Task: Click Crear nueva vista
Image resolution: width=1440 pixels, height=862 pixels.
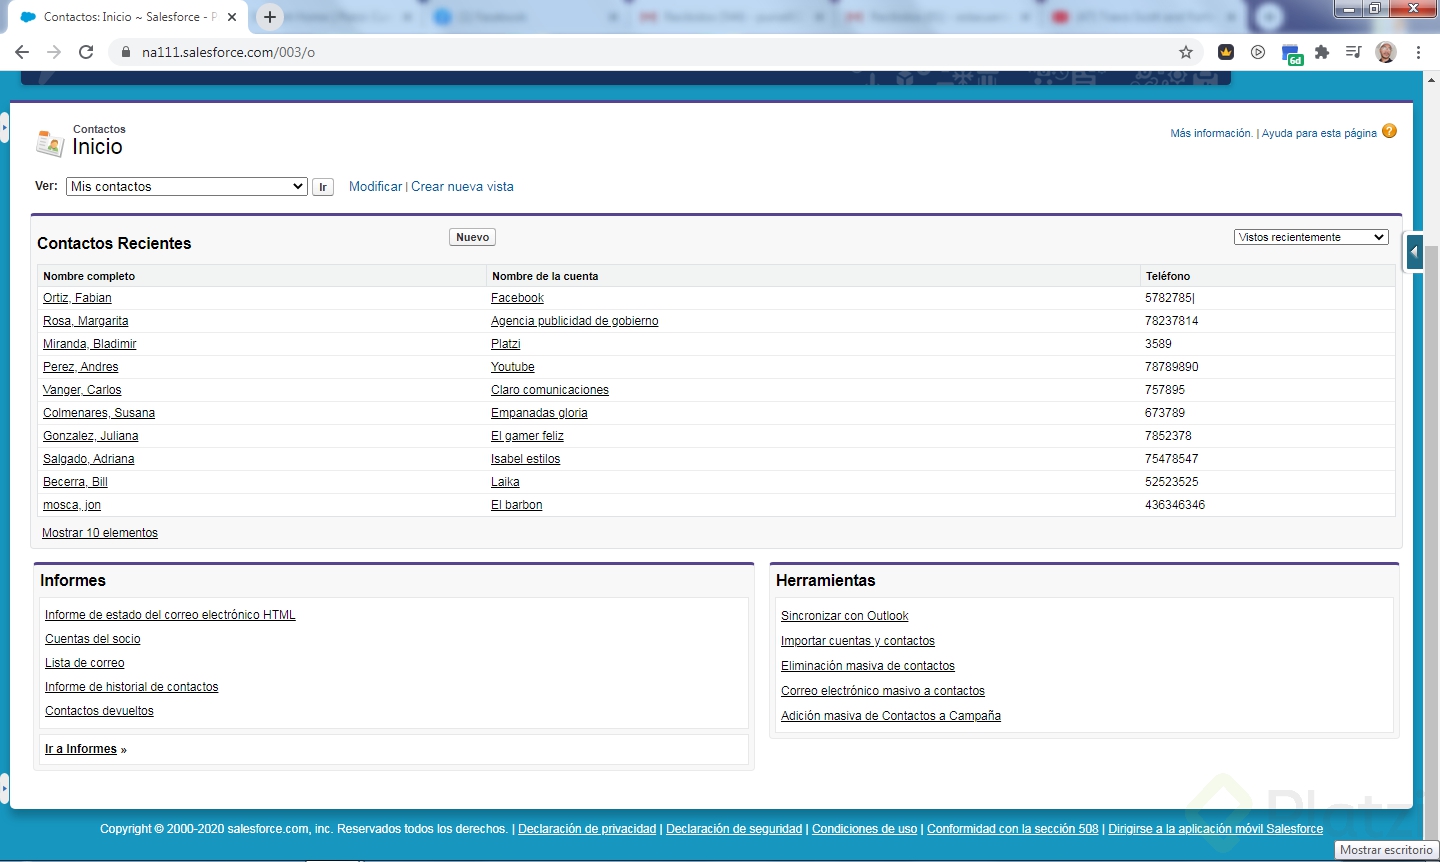Action: click(462, 187)
